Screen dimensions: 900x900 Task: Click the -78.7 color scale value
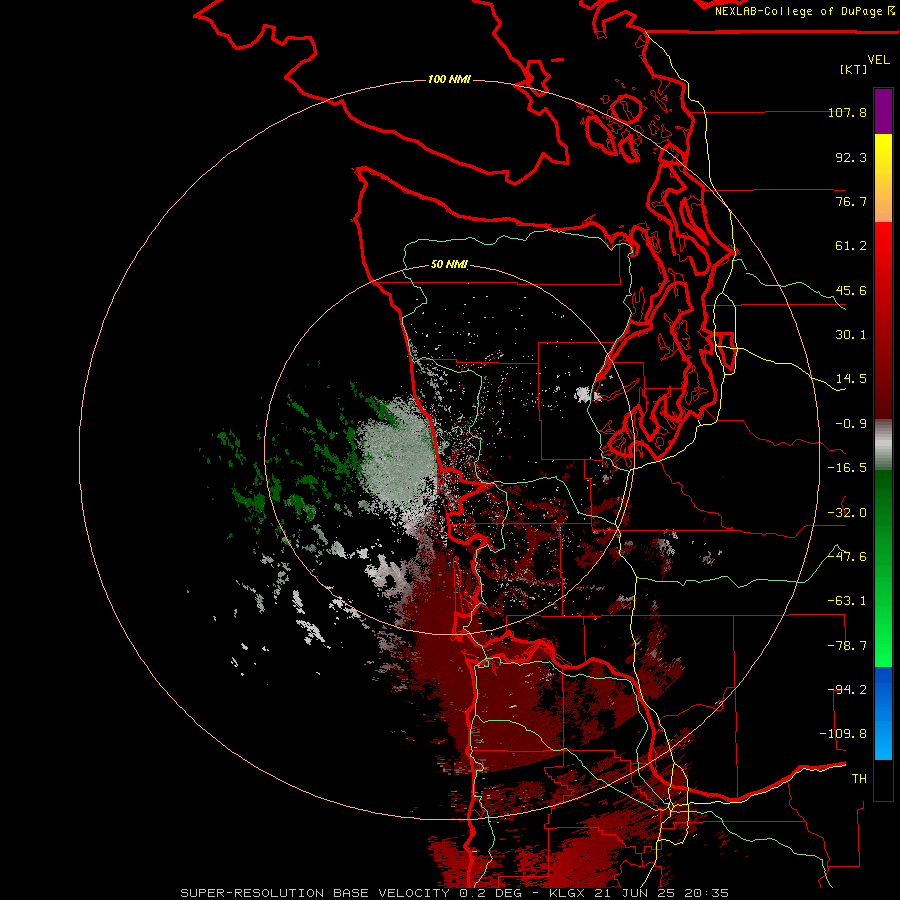tap(847, 646)
